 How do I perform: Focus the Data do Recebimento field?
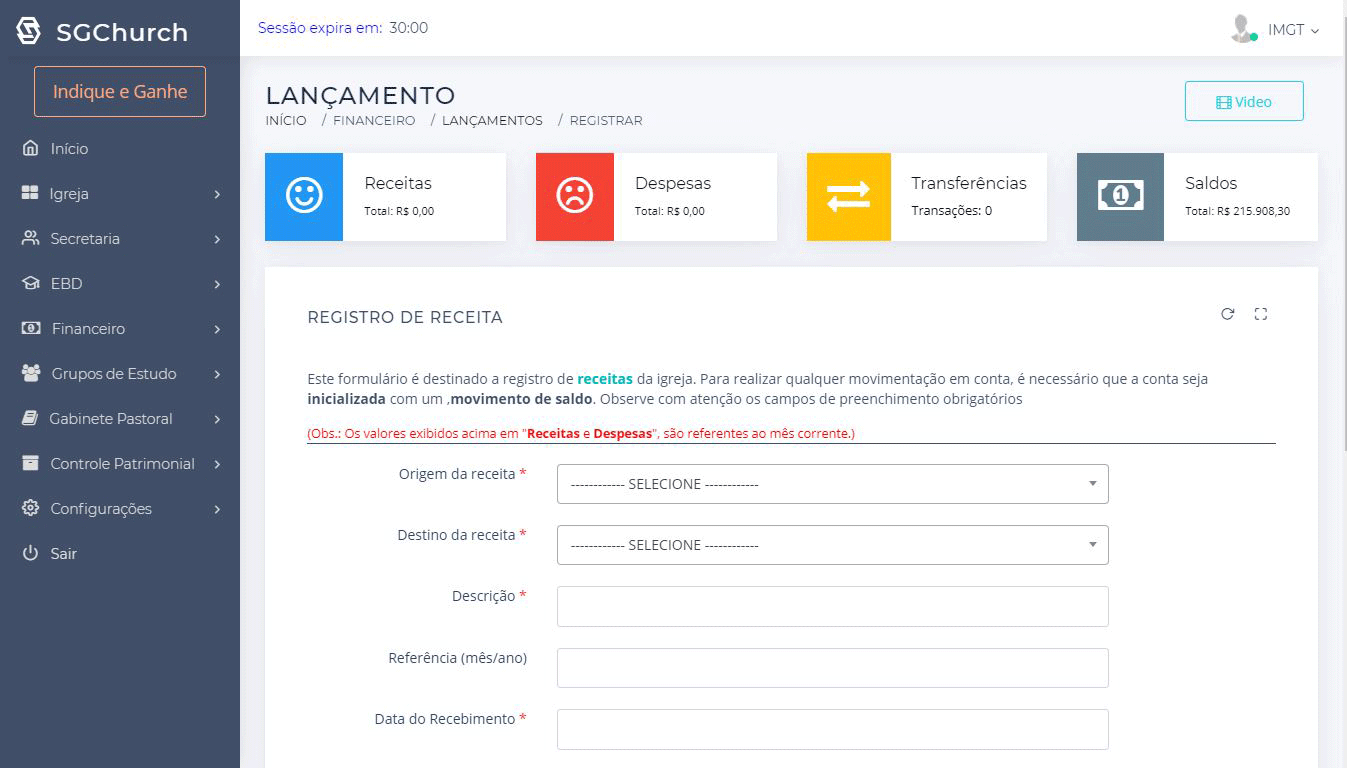832,729
